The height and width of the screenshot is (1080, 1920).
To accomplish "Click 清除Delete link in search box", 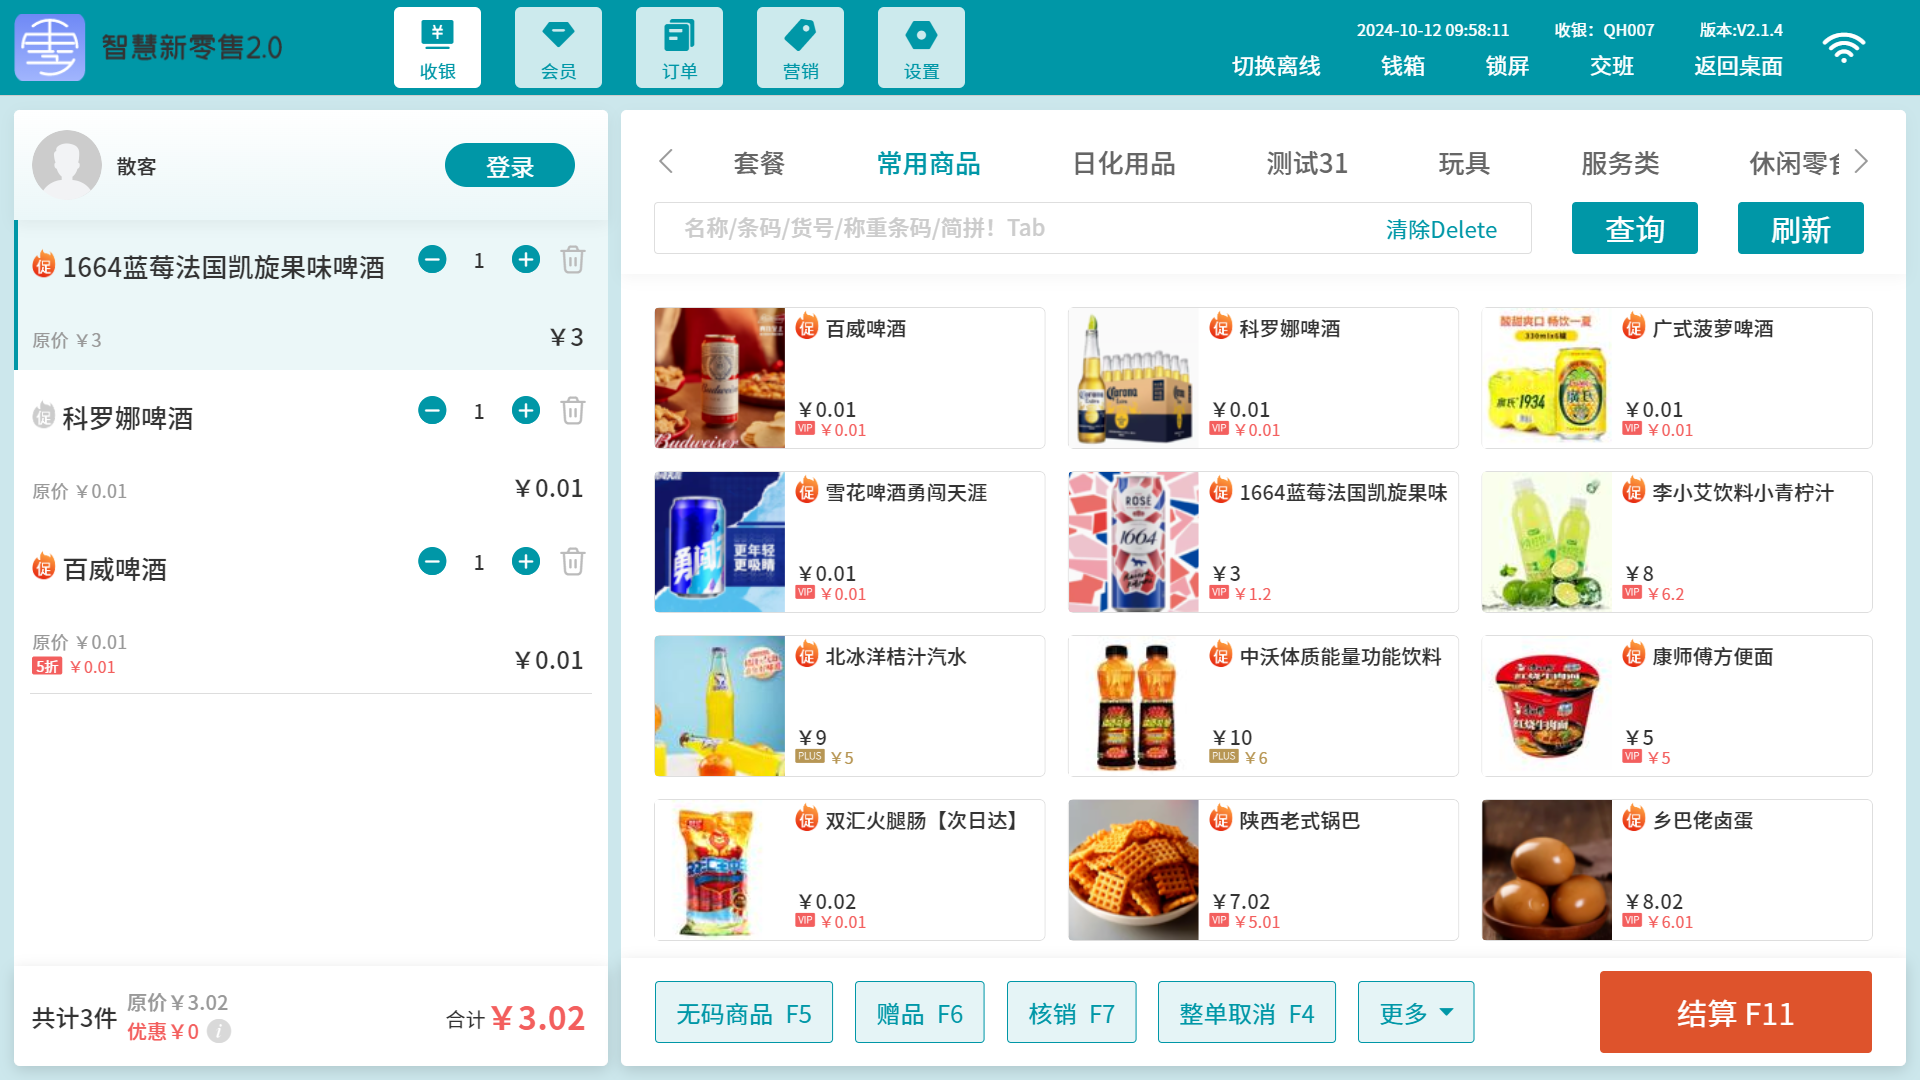I will pyautogui.click(x=1440, y=230).
